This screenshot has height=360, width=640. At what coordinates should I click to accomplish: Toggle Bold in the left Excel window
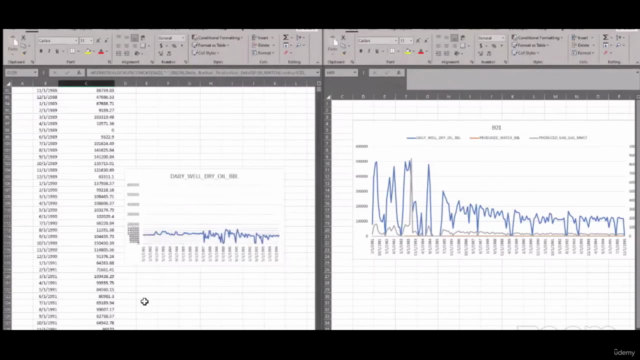(x=41, y=51)
